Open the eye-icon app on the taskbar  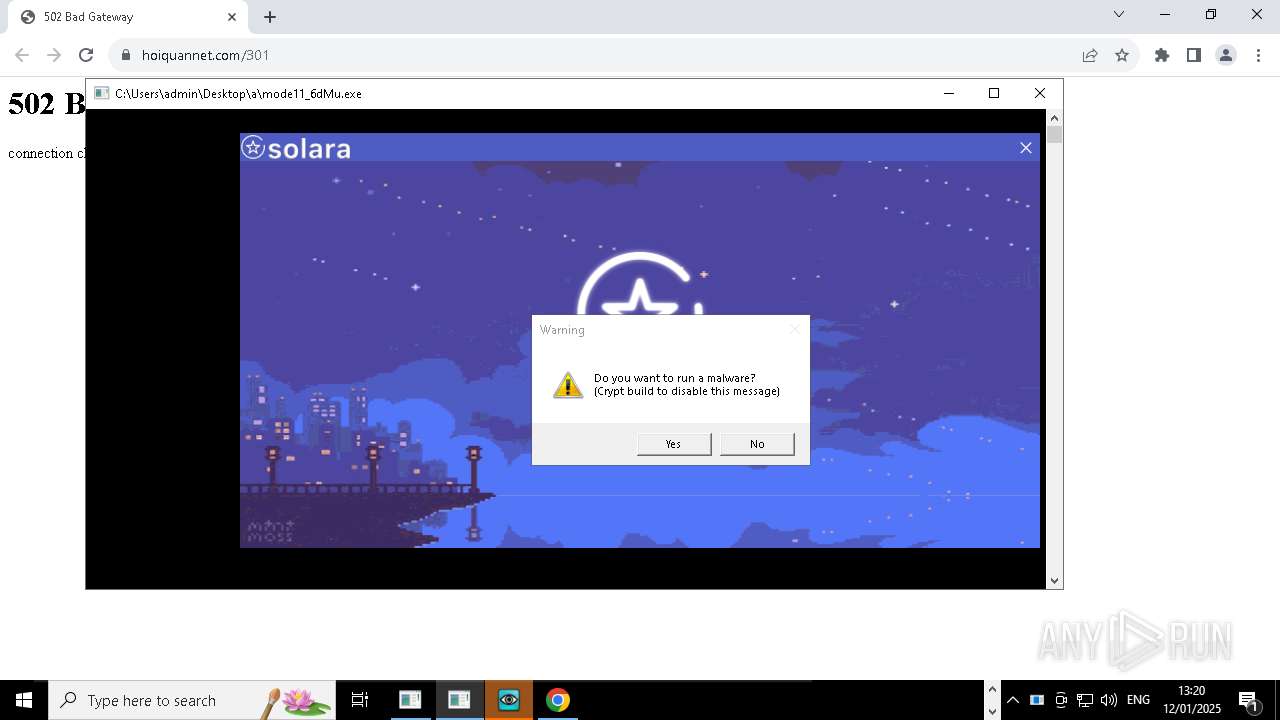click(509, 700)
